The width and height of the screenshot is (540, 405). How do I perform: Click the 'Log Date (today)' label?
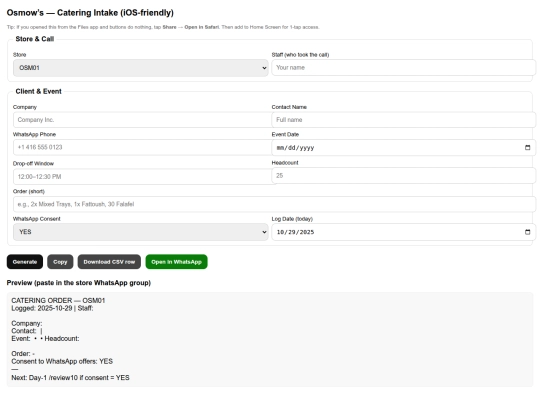(x=292, y=219)
